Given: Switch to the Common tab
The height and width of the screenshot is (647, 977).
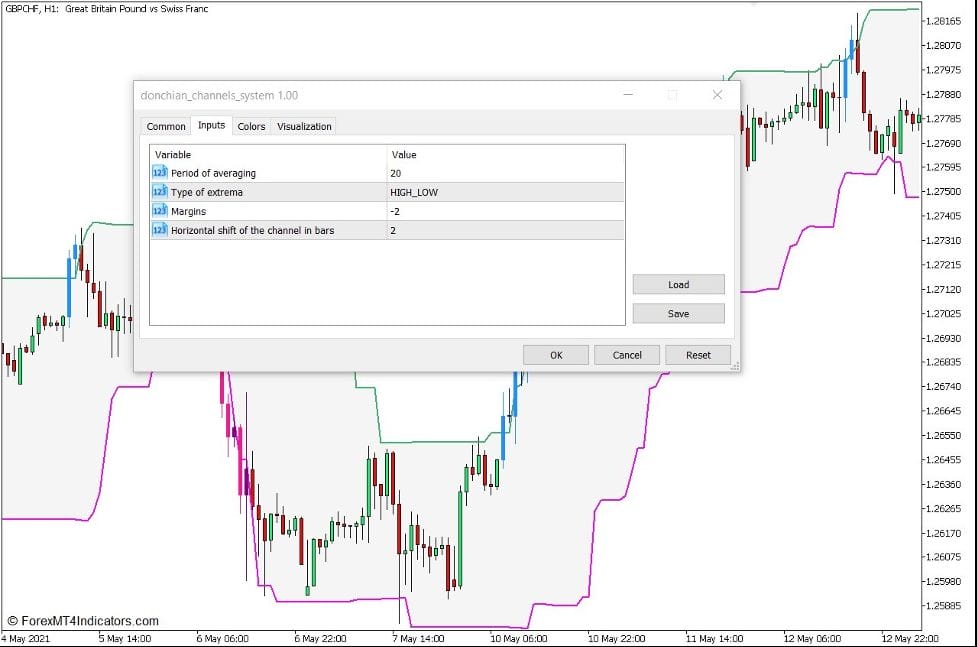Looking at the screenshot, I should (x=164, y=126).
